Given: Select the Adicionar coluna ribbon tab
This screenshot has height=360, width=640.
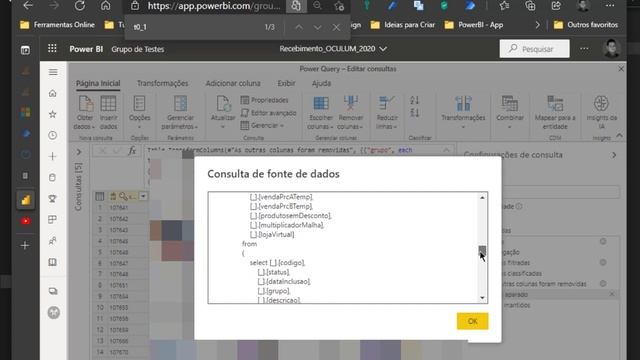Looking at the screenshot, I should (x=233, y=83).
